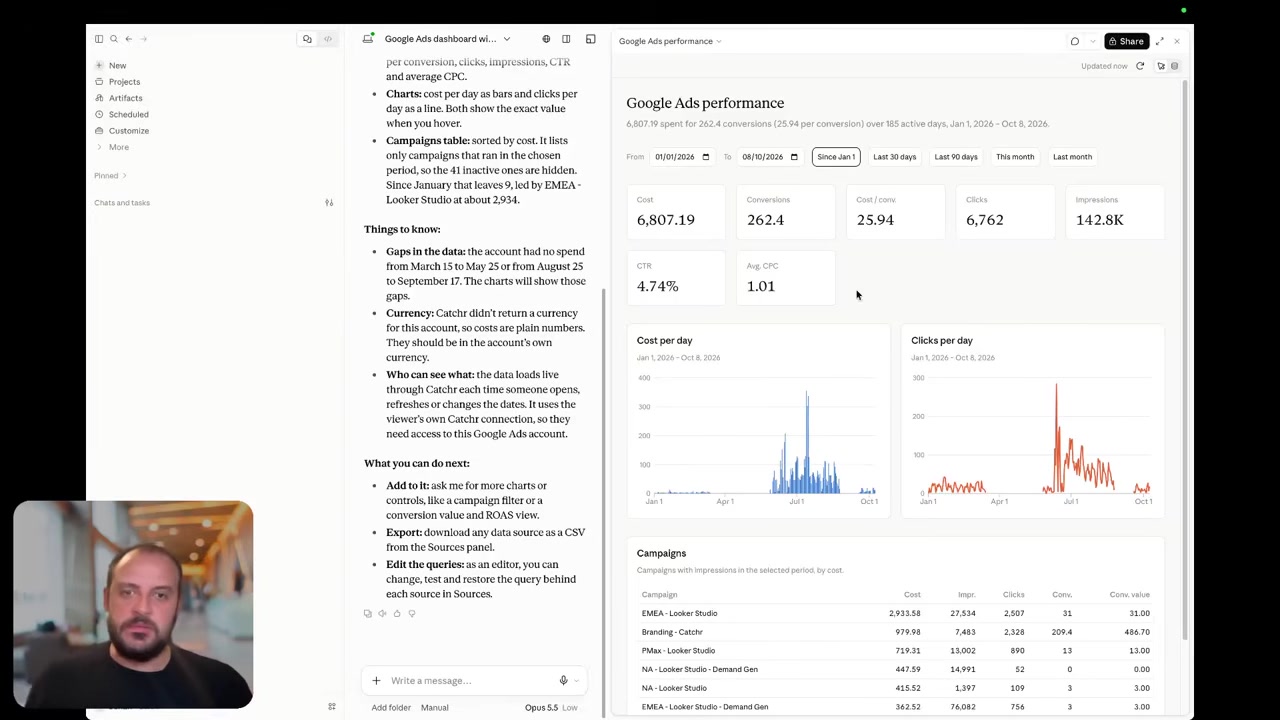This screenshot has height=720, width=1280.
Task: Expand dashboard to fullscreen with arrows icon
Action: pos(1160,41)
